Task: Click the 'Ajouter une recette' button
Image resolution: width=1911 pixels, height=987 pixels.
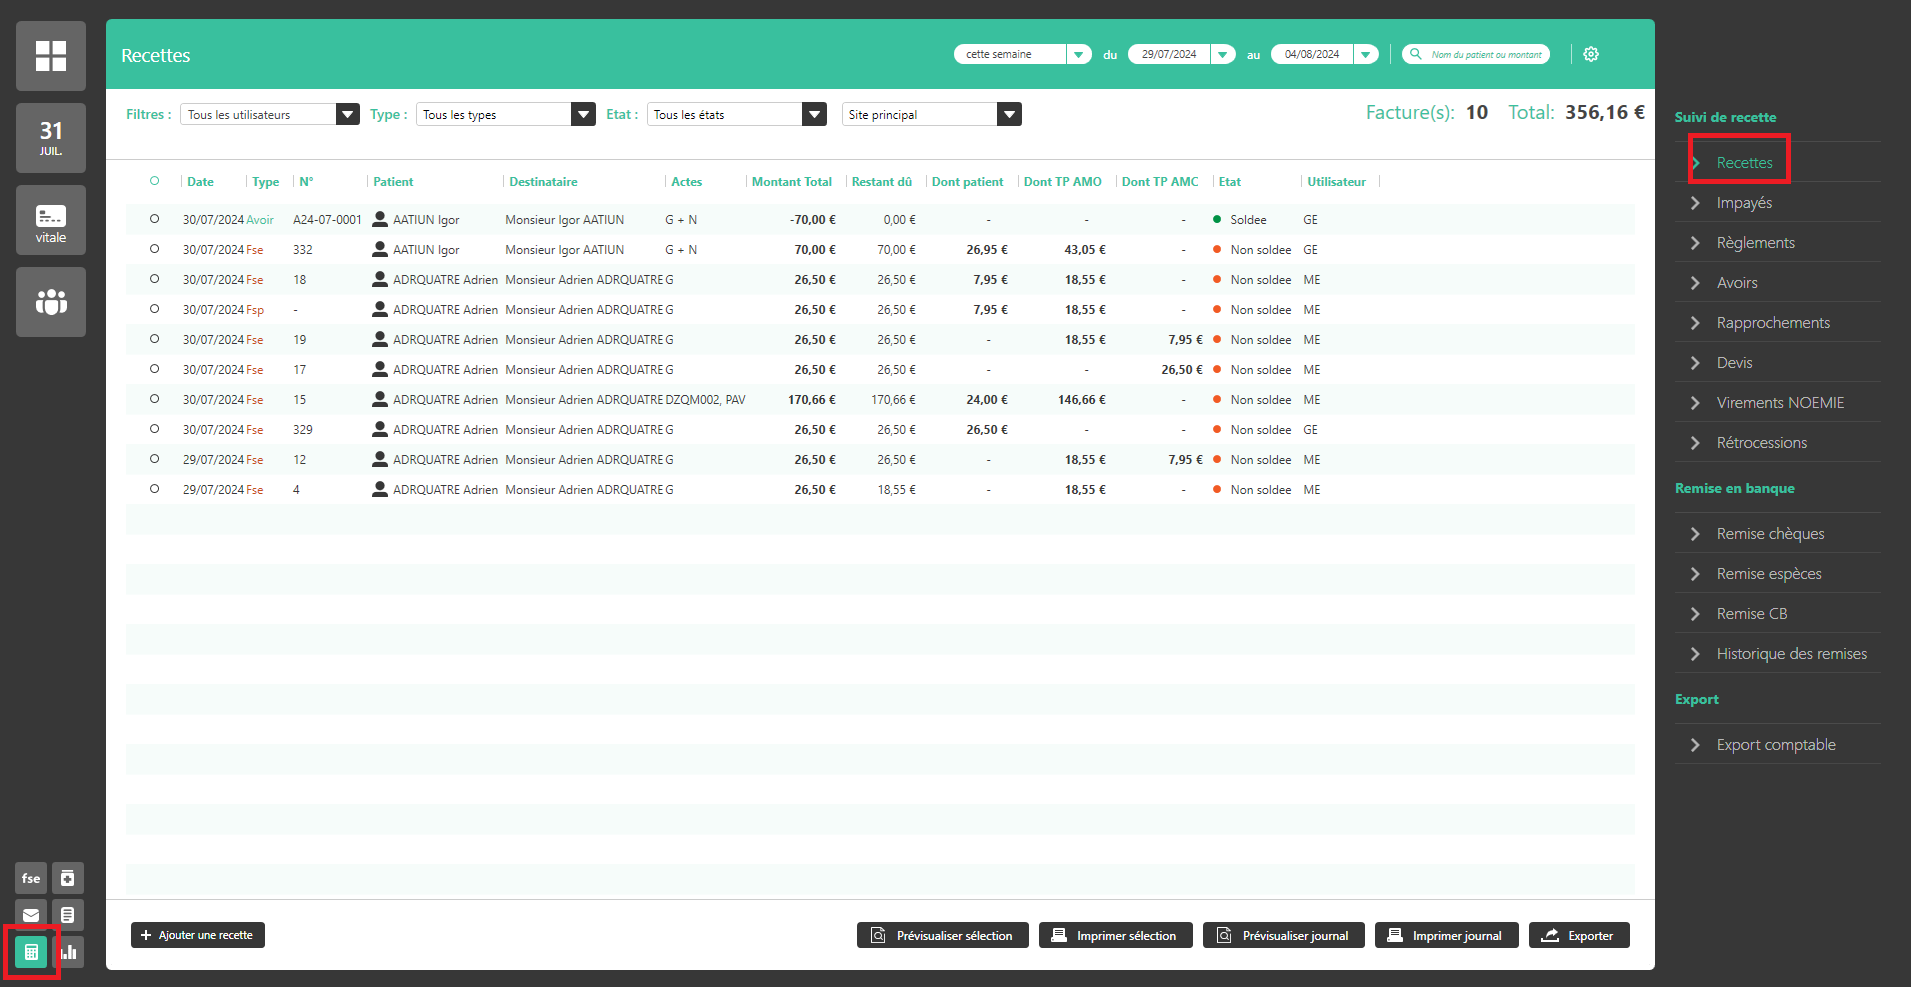Action: point(198,935)
